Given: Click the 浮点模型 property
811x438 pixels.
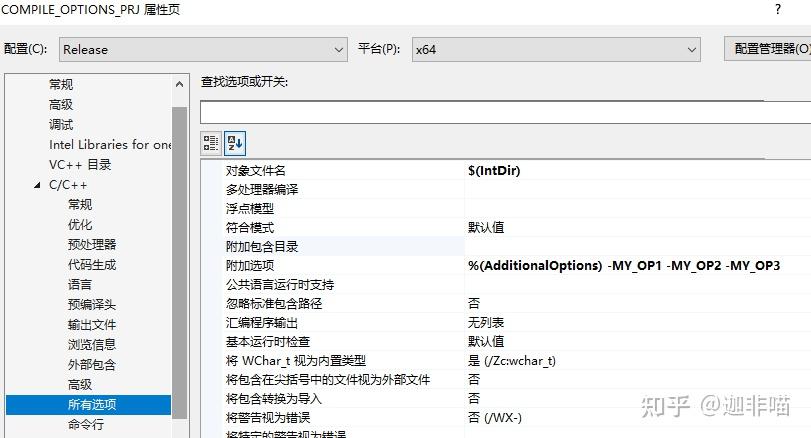Looking at the screenshot, I should click(250, 209).
